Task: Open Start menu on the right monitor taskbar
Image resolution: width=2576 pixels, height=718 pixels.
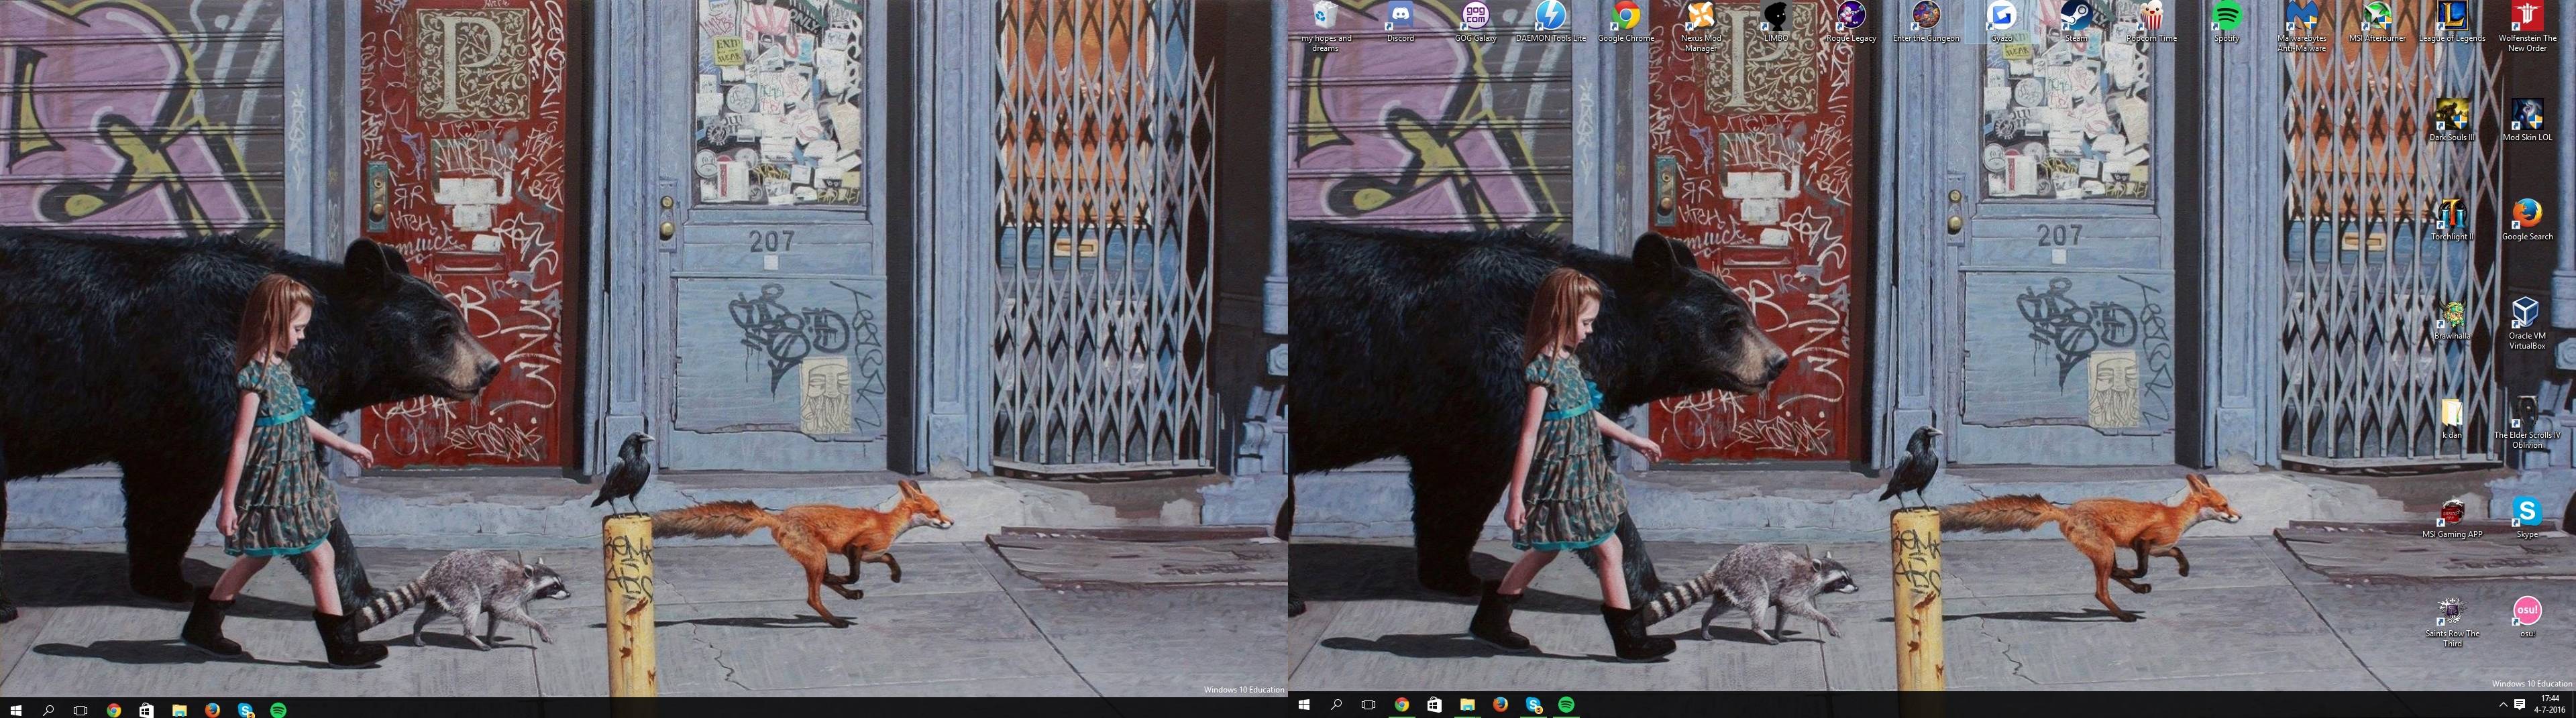Action: [x=1304, y=704]
